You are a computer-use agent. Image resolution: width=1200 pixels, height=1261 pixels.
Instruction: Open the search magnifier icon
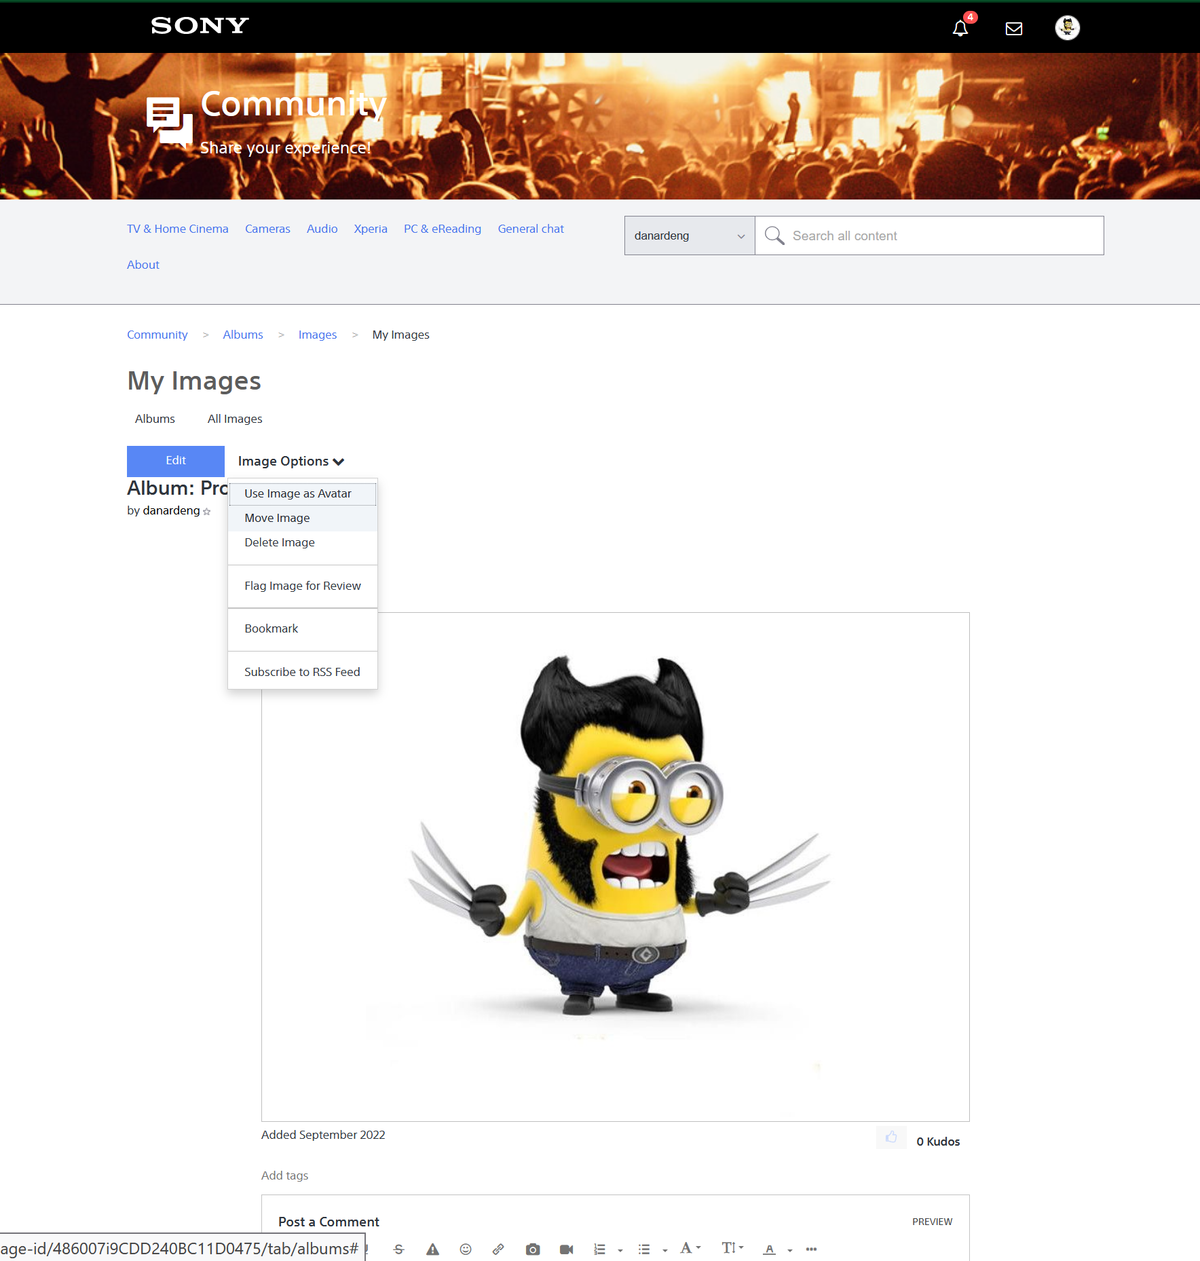click(774, 235)
